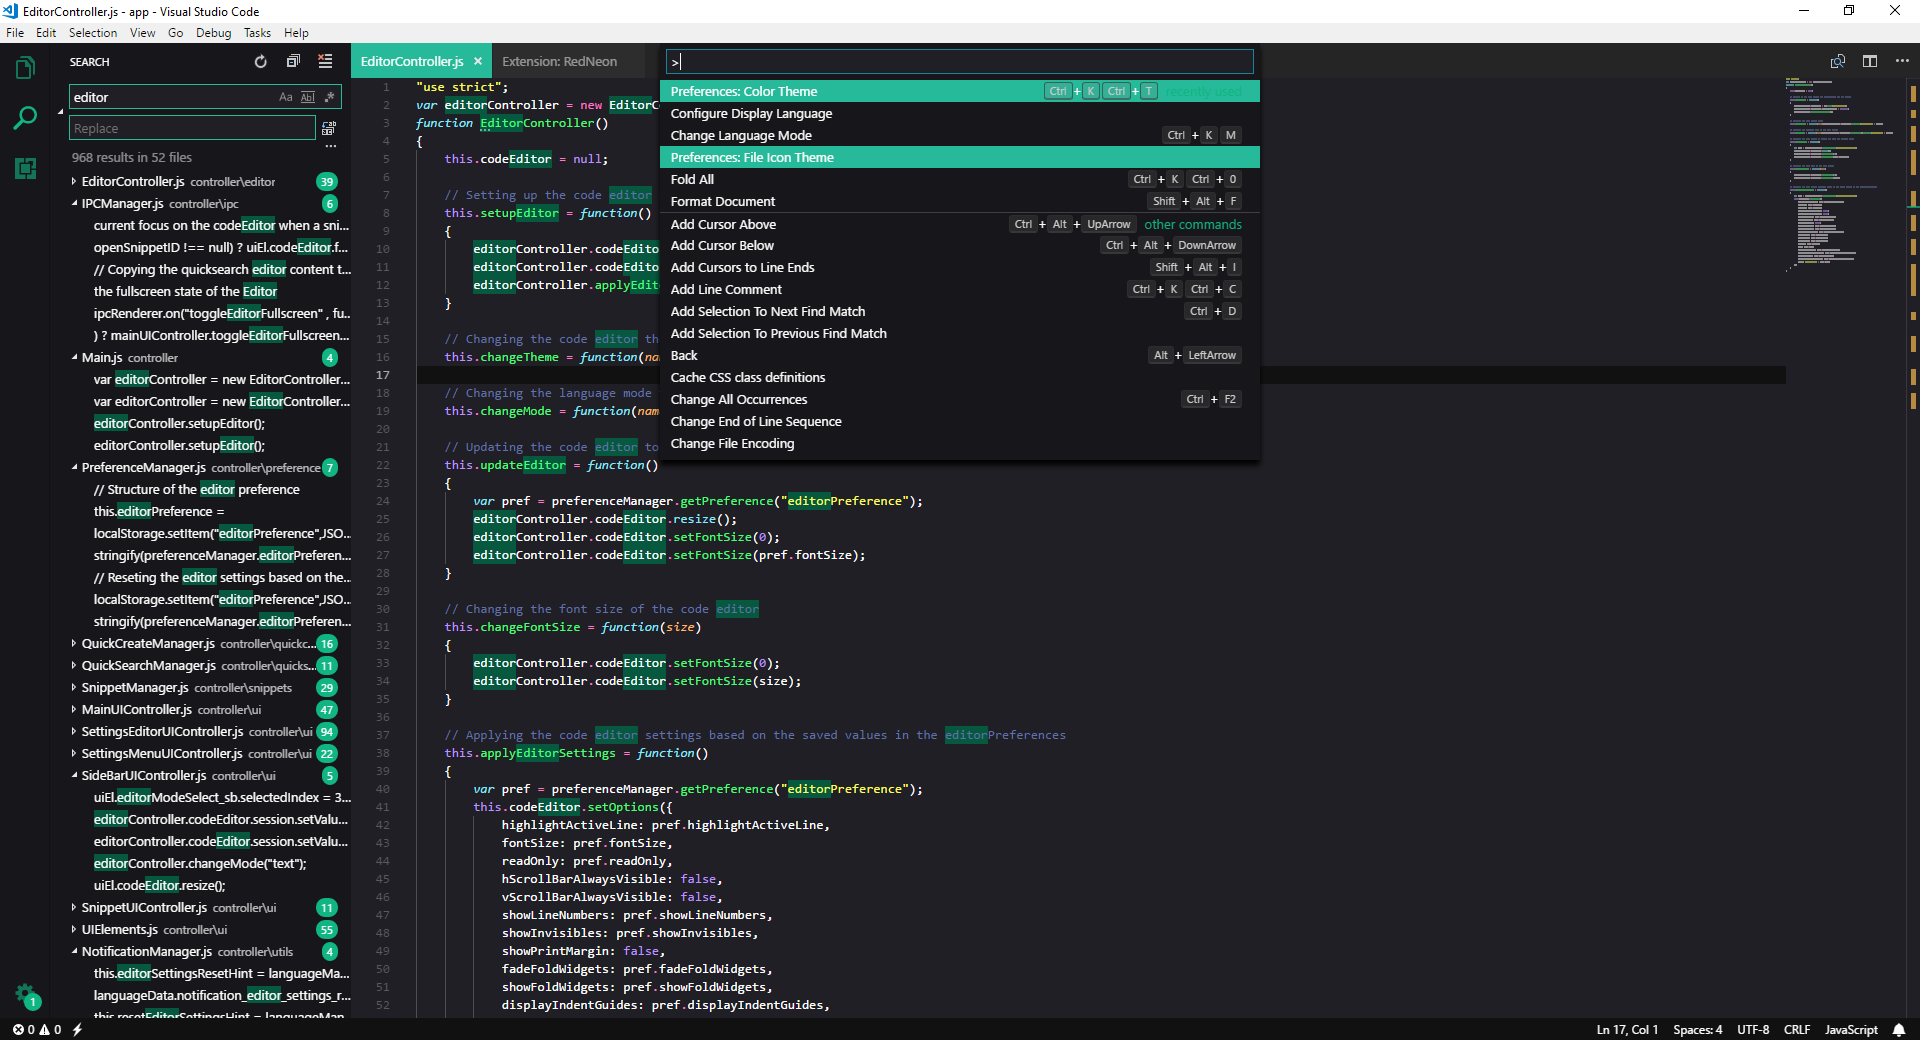The width and height of the screenshot is (1920, 1040).
Task: Refresh the search results
Action: (x=261, y=62)
